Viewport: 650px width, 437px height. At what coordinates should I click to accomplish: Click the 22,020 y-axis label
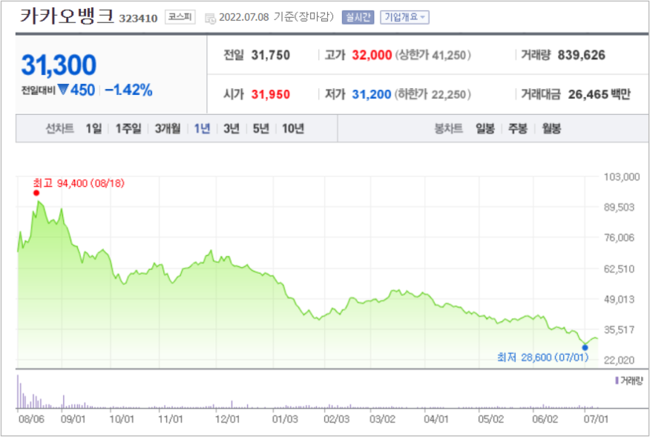619,360
